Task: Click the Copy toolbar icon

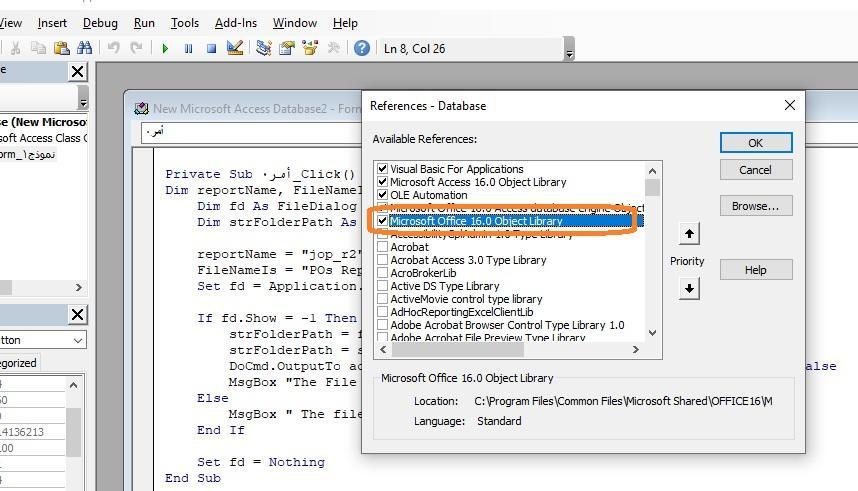Action: click(38, 49)
